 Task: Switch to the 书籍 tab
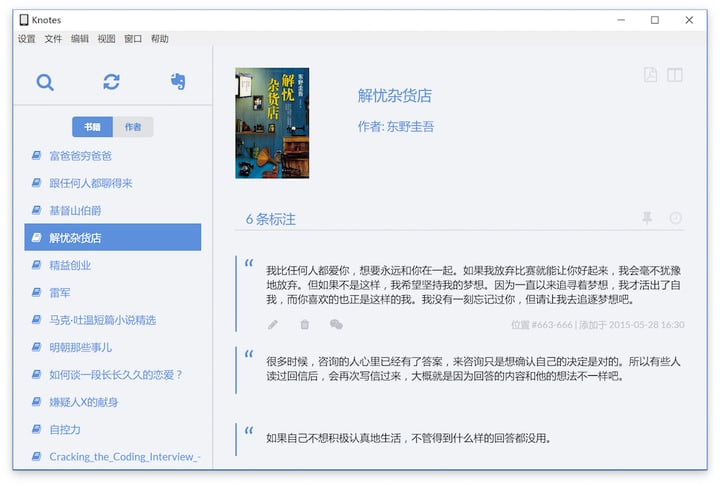[92, 127]
